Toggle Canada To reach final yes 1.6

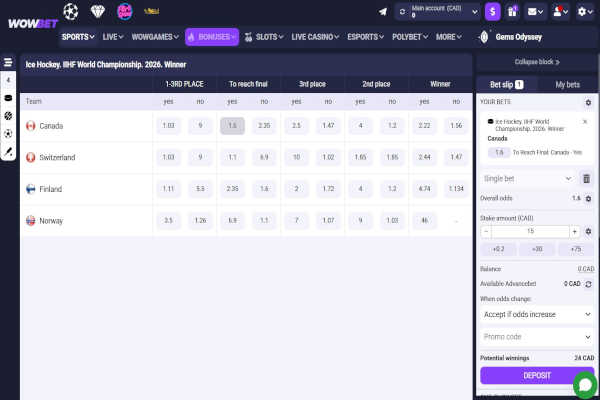[x=232, y=126]
